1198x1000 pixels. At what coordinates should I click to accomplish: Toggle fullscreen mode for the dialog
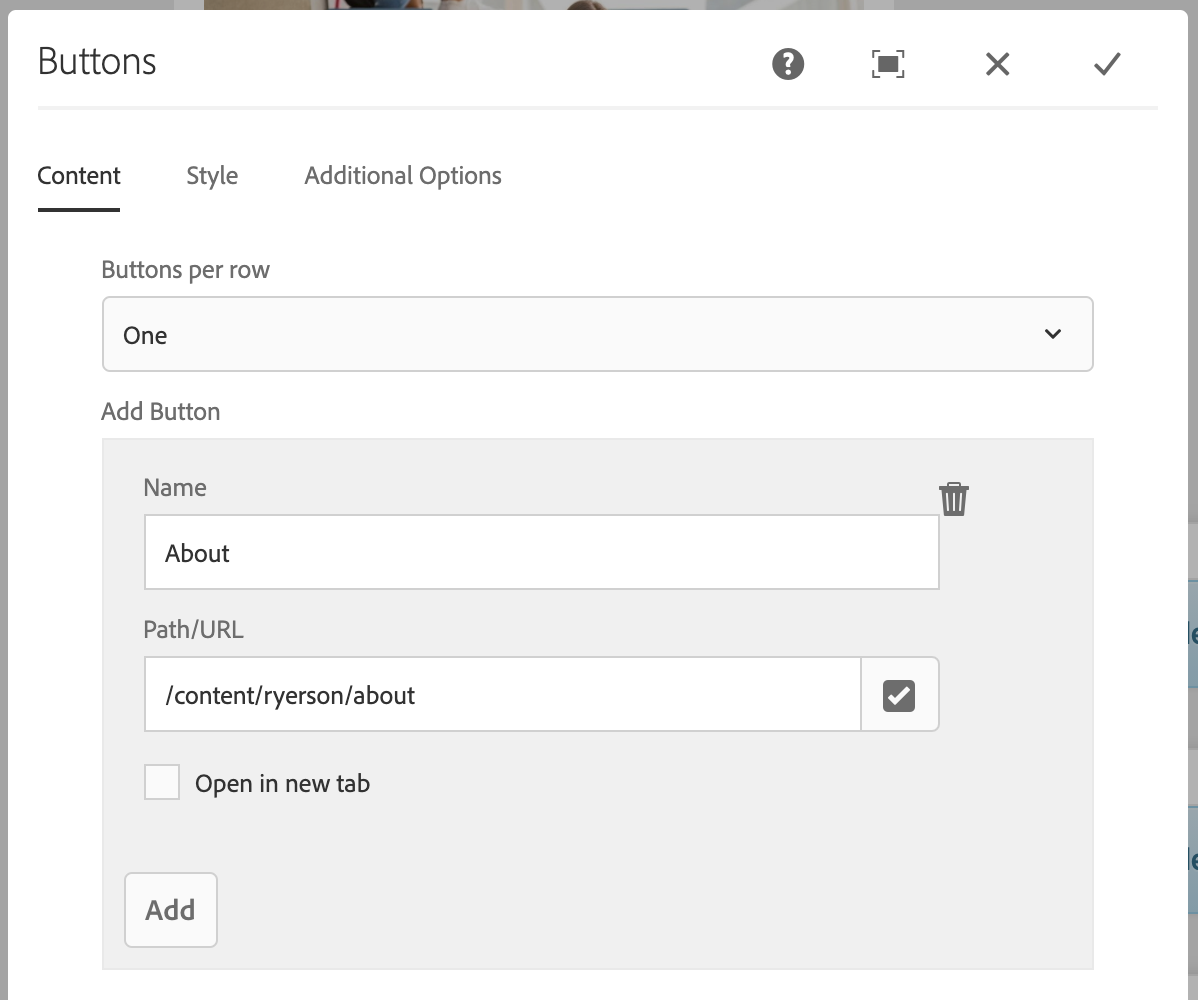click(x=888, y=65)
